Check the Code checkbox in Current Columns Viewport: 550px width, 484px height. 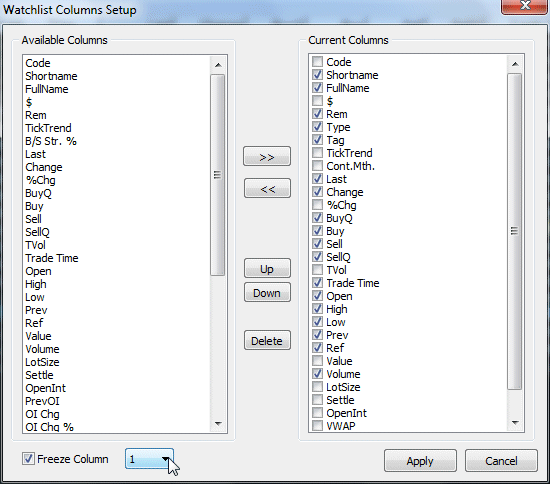click(317, 62)
